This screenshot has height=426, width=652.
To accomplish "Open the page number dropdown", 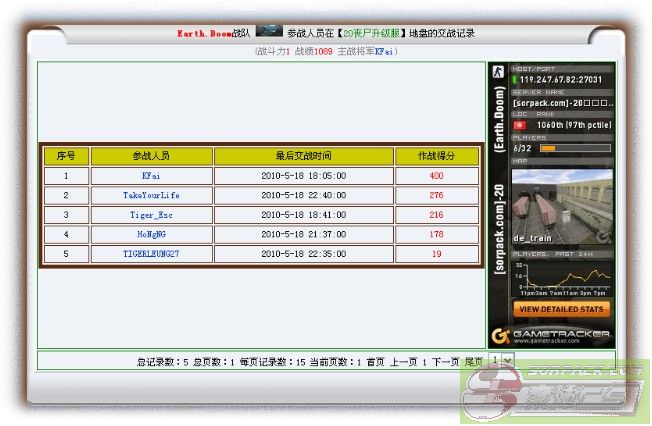I will click(x=501, y=360).
